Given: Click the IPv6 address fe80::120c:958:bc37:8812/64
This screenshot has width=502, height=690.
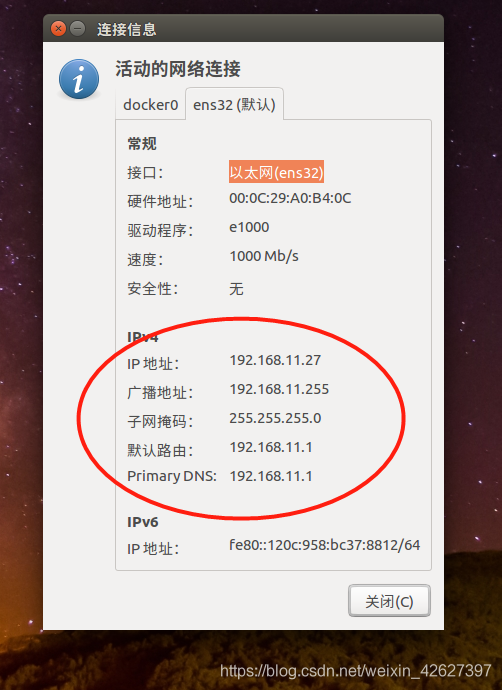Looking at the screenshot, I should point(325,545).
